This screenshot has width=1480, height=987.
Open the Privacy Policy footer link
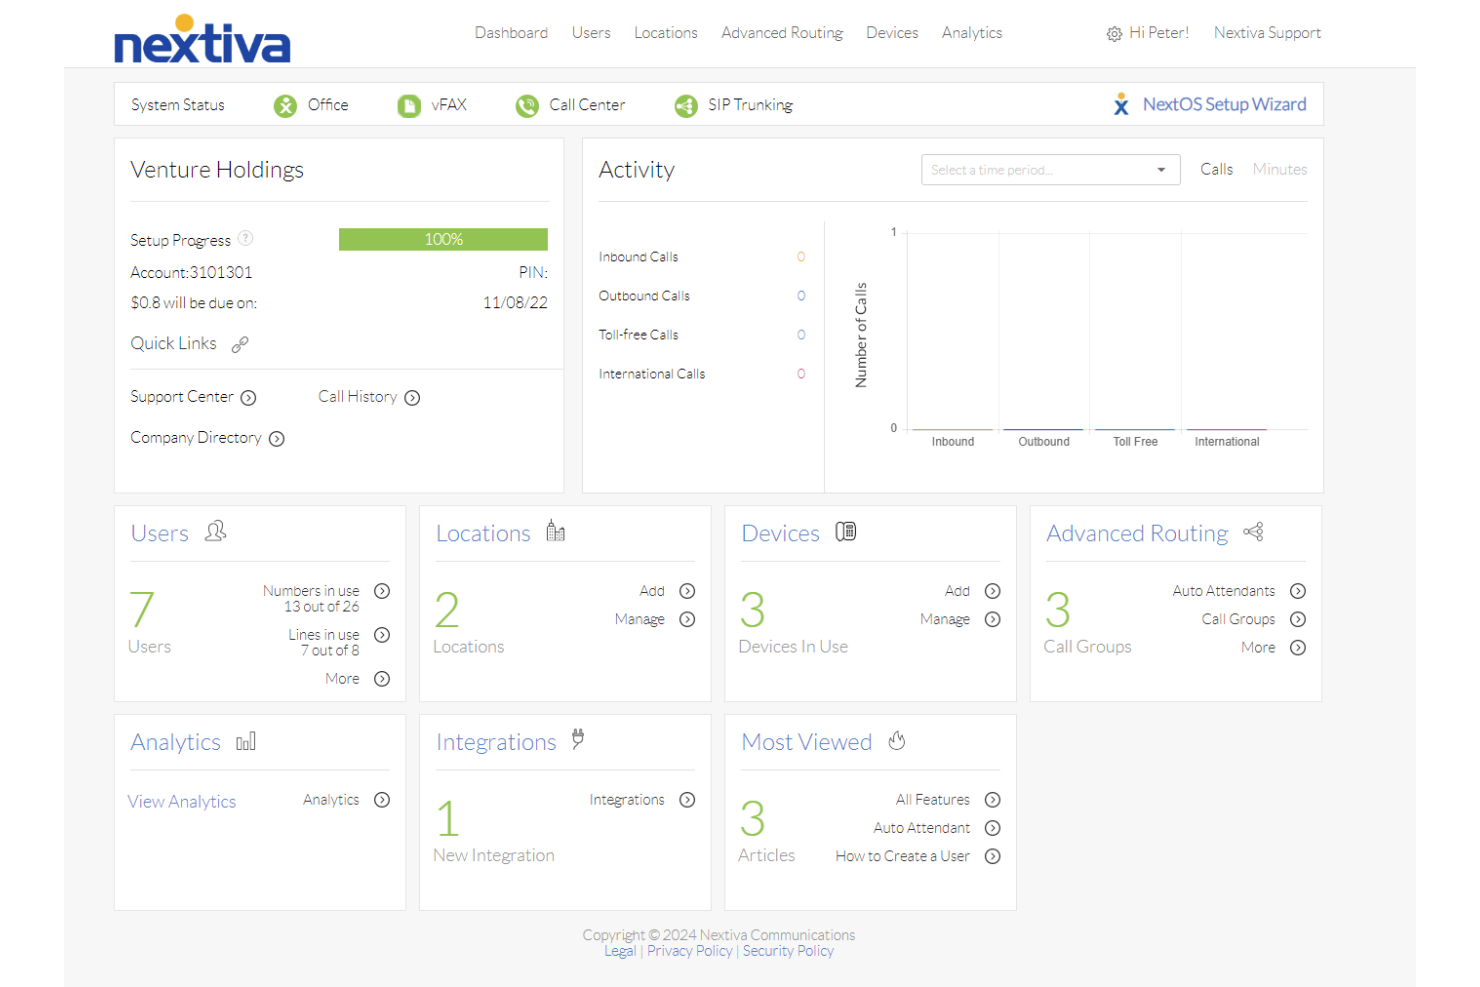click(690, 951)
